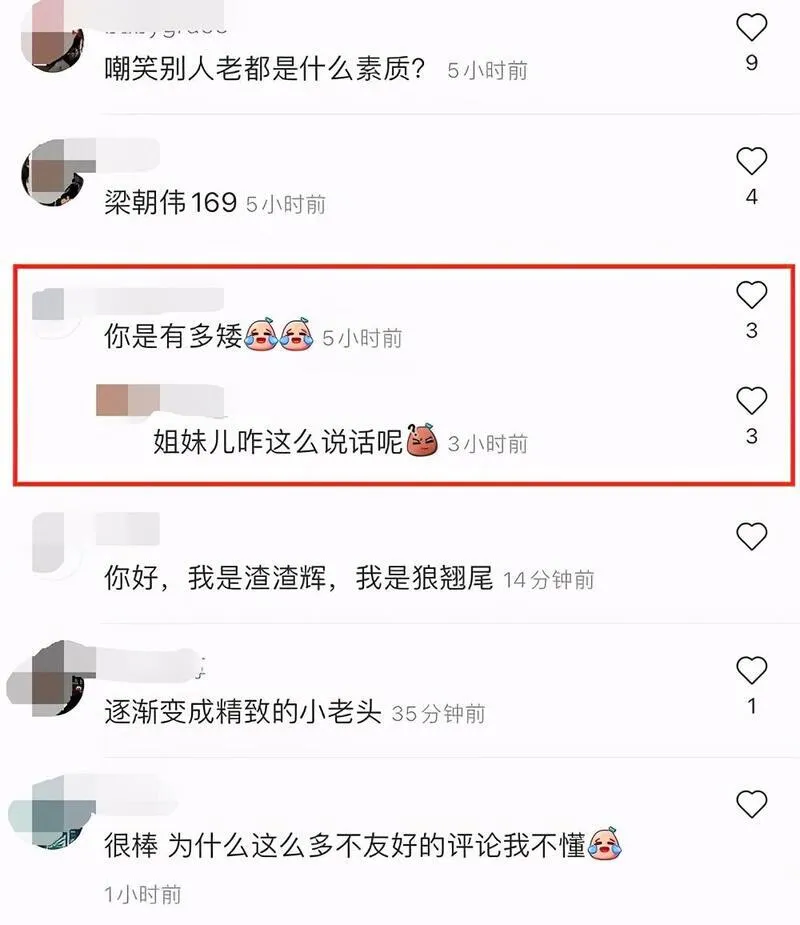
Task: Like the 很棒 为什么这么多不友好 comment
Action: (751, 803)
